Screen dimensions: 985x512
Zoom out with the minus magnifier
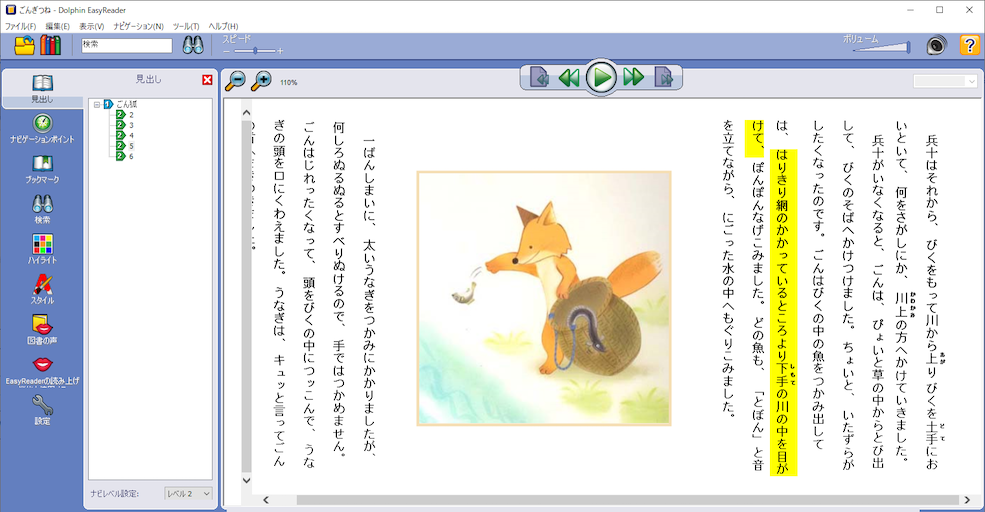pos(235,80)
